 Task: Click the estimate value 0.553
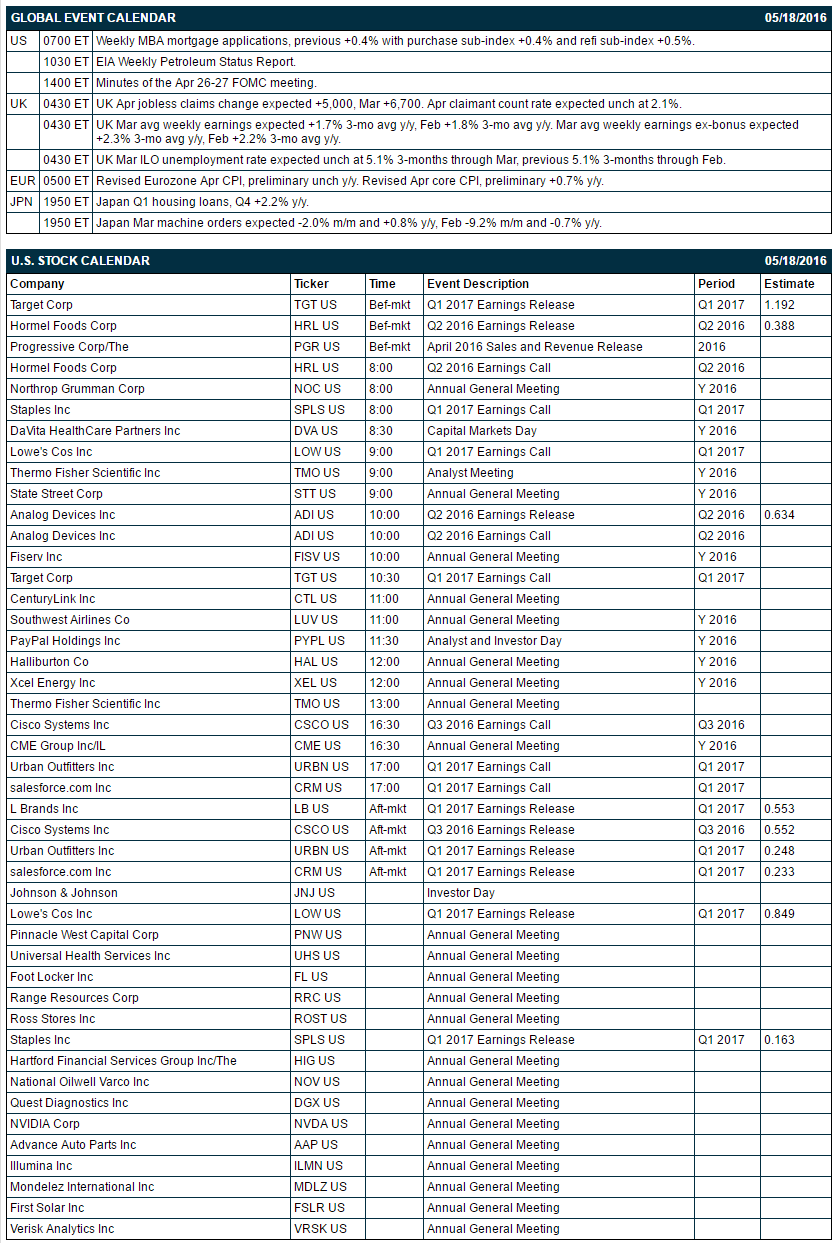(780, 809)
